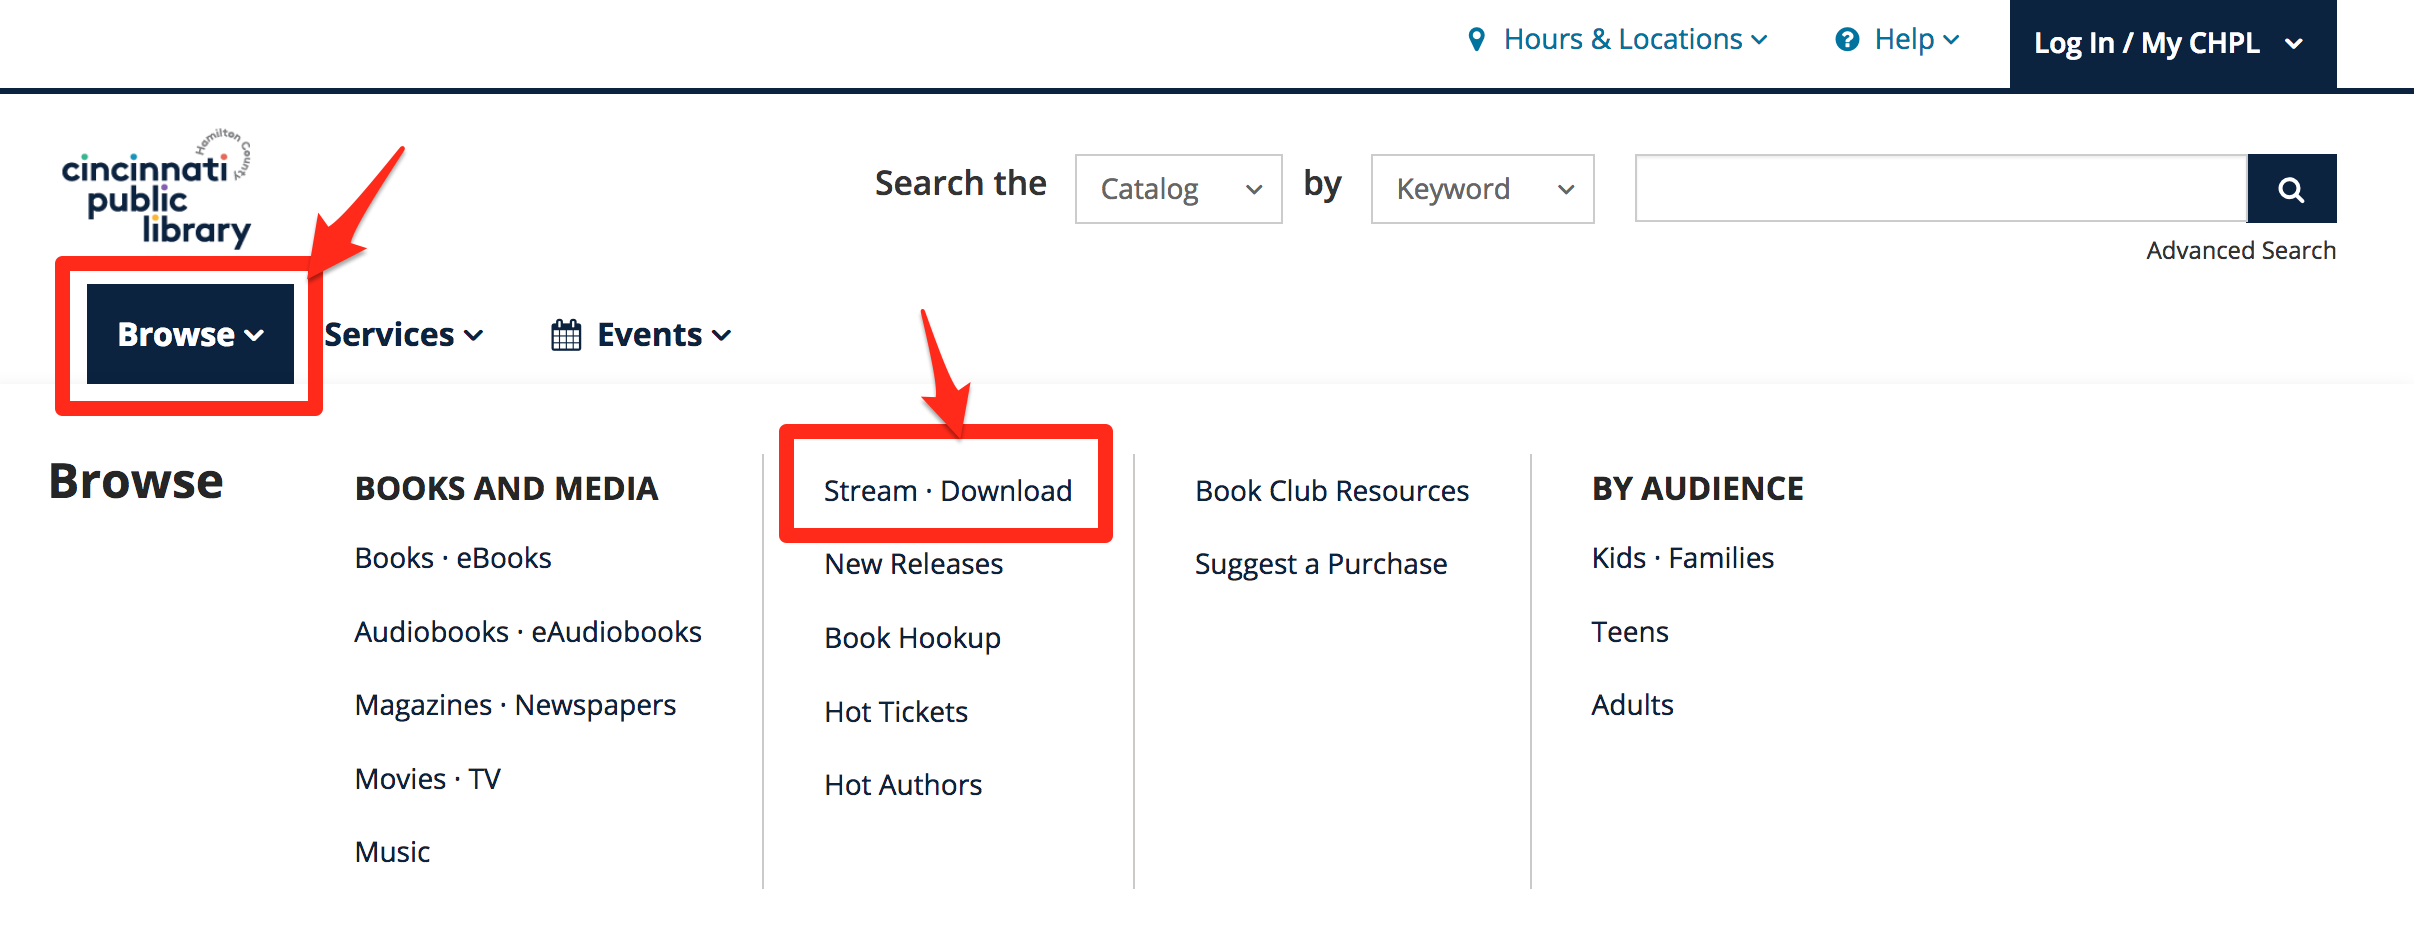This screenshot has height=944, width=2414.
Task: Open the Hot Authors link
Action: 903,785
